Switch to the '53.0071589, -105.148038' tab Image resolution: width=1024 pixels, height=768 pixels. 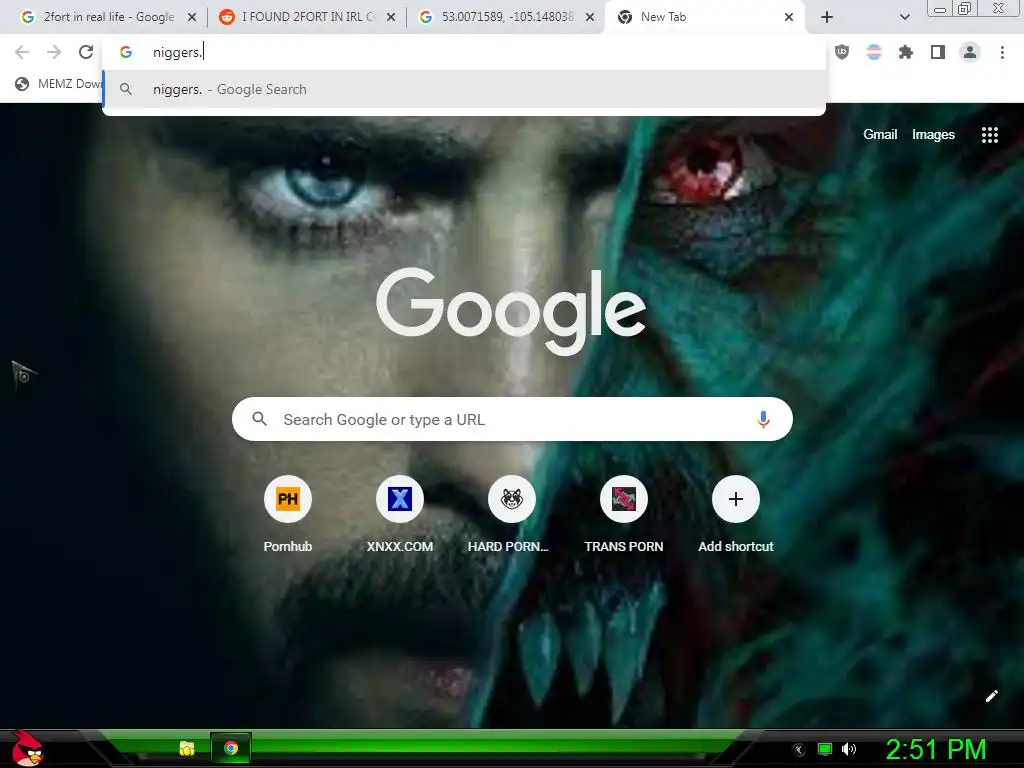click(506, 17)
